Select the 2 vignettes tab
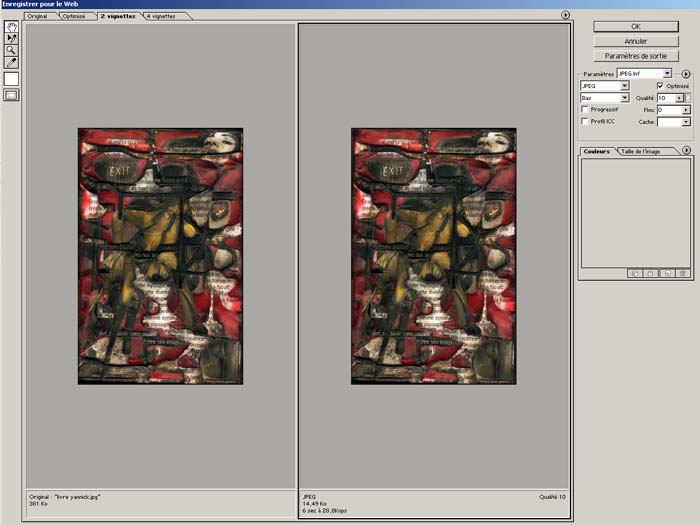 click(x=118, y=16)
